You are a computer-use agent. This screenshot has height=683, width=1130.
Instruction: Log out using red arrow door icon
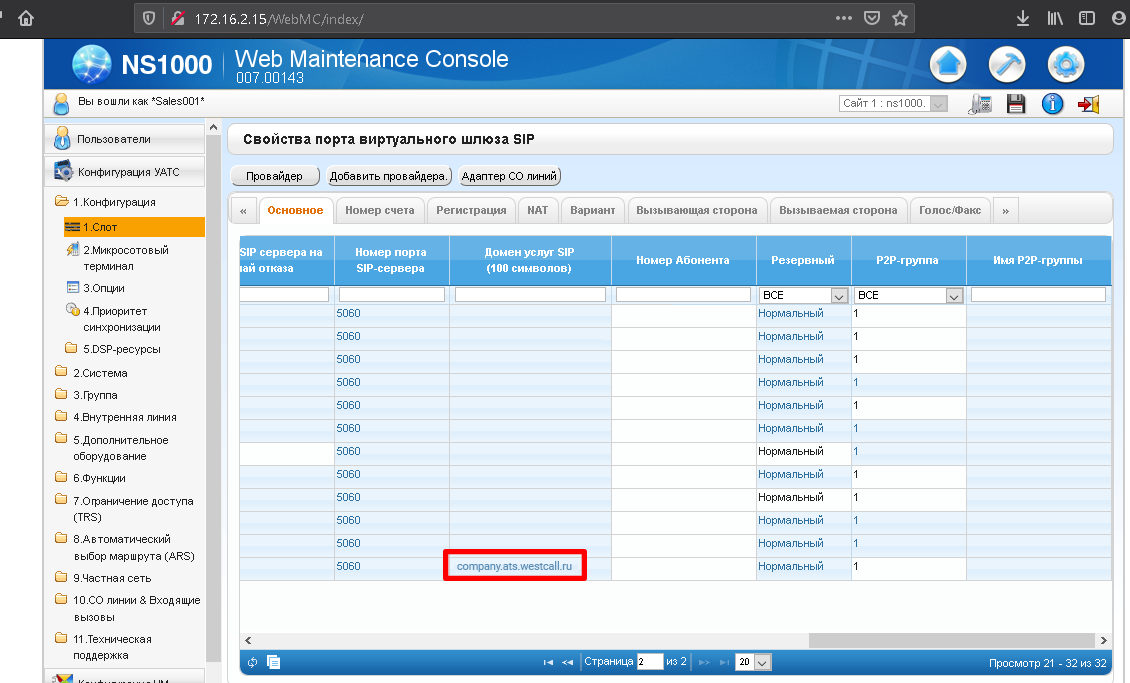[1089, 104]
